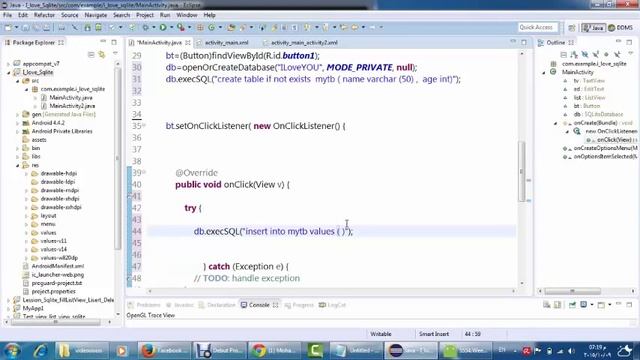640x360 pixels.
Task: Open the Project menu
Action: click(145, 15)
